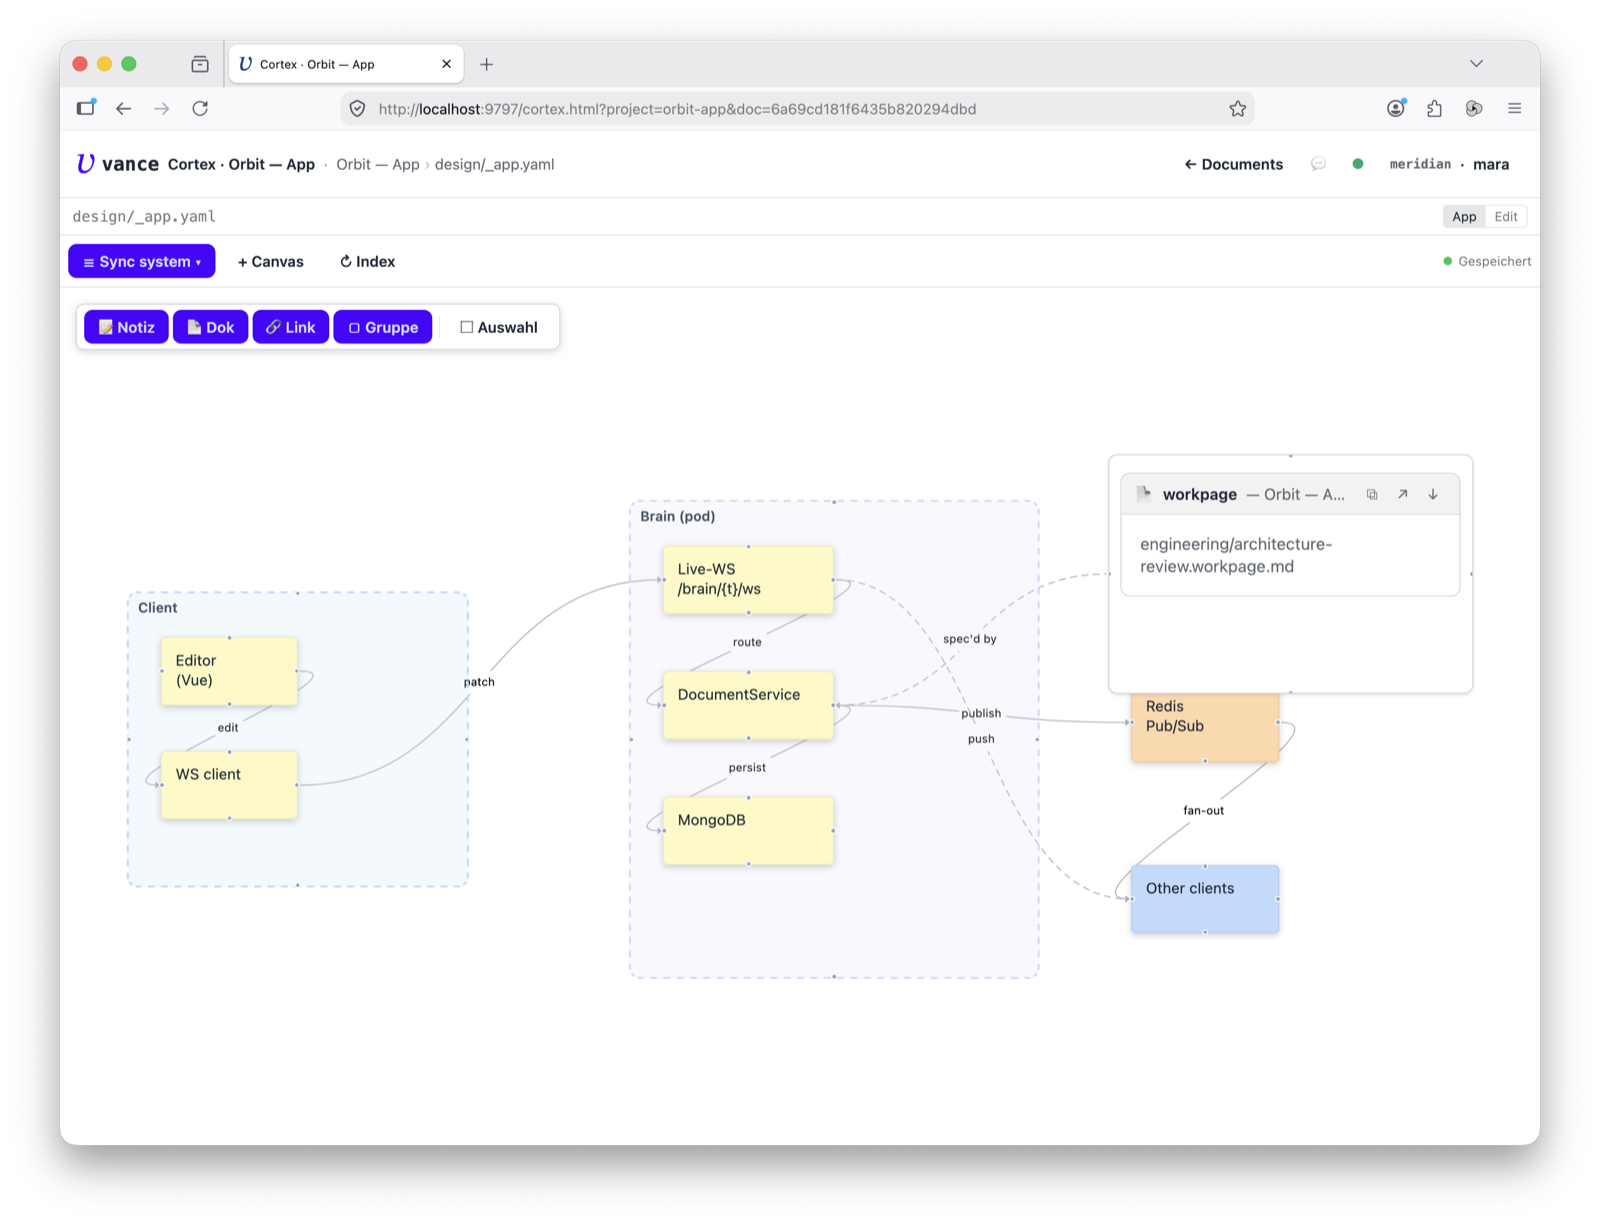Open the browser account icon
The width and height of the screenshot is (1600, 1224).
(x=1396, y=108)
